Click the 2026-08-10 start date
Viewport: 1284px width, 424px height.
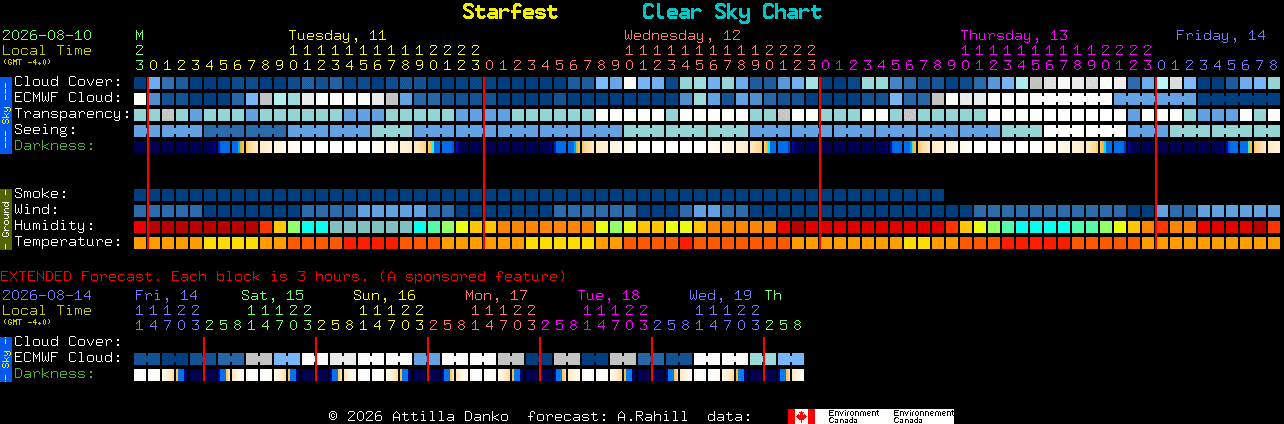(47, 35)
